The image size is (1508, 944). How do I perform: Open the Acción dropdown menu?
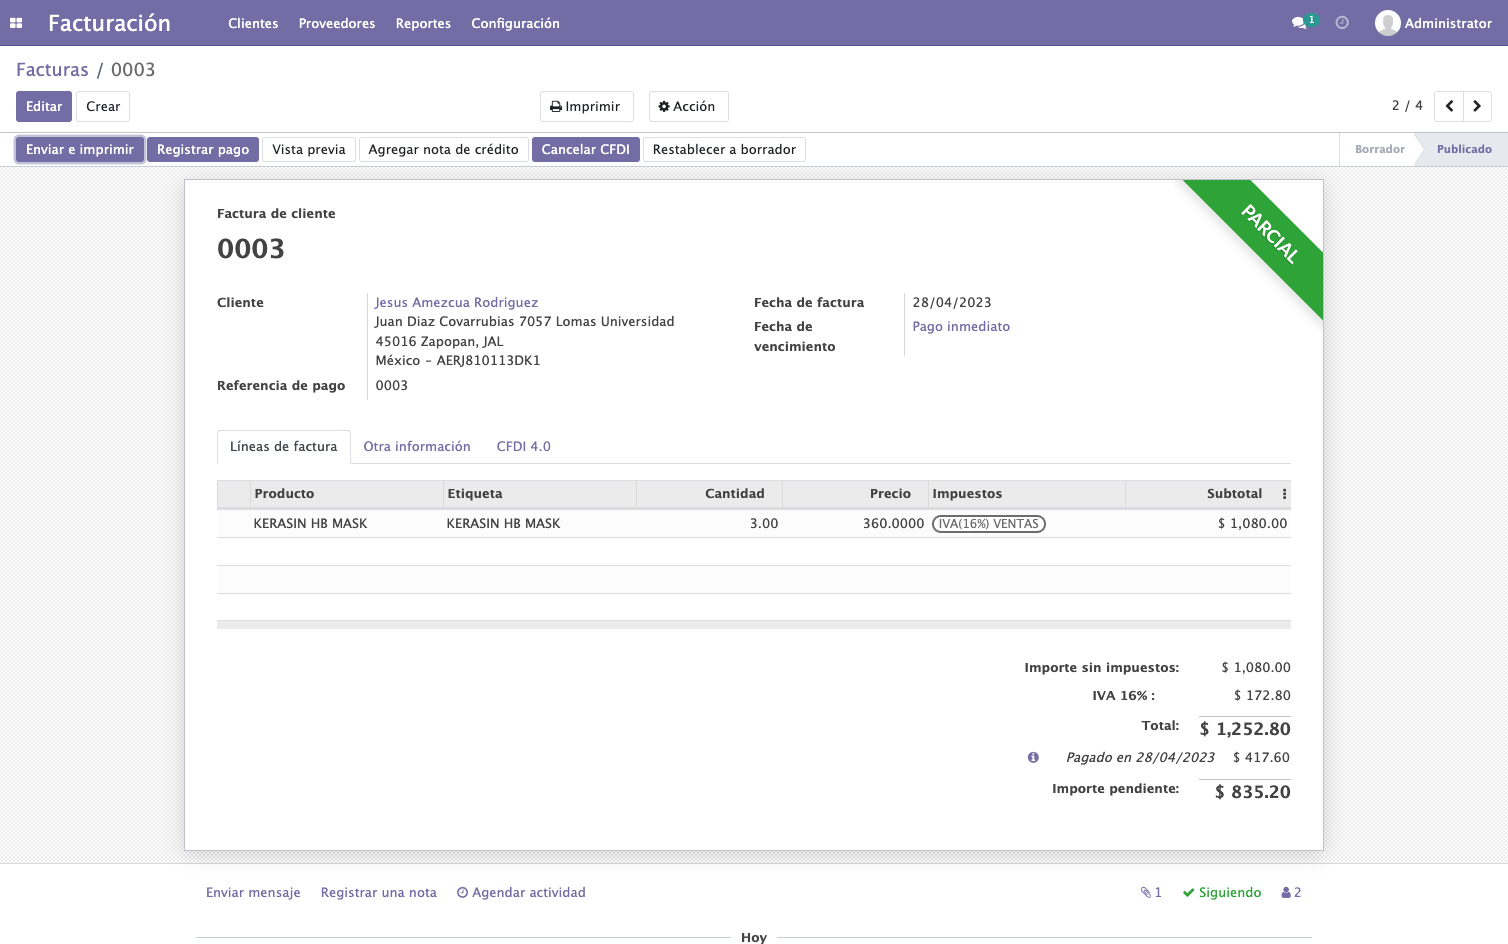(x=688, y=107)
